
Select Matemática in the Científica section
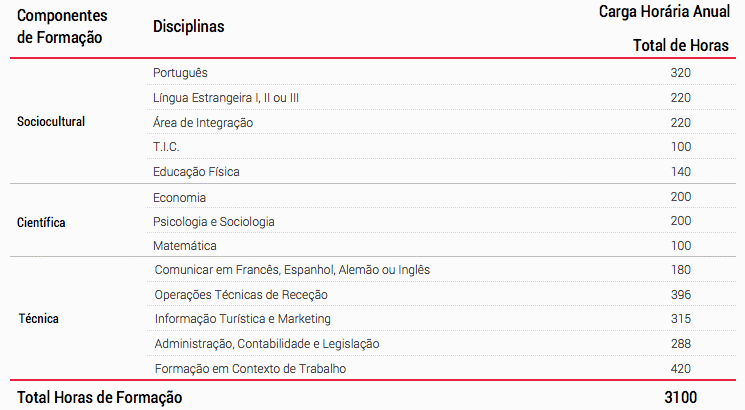[x=184, y=246]
